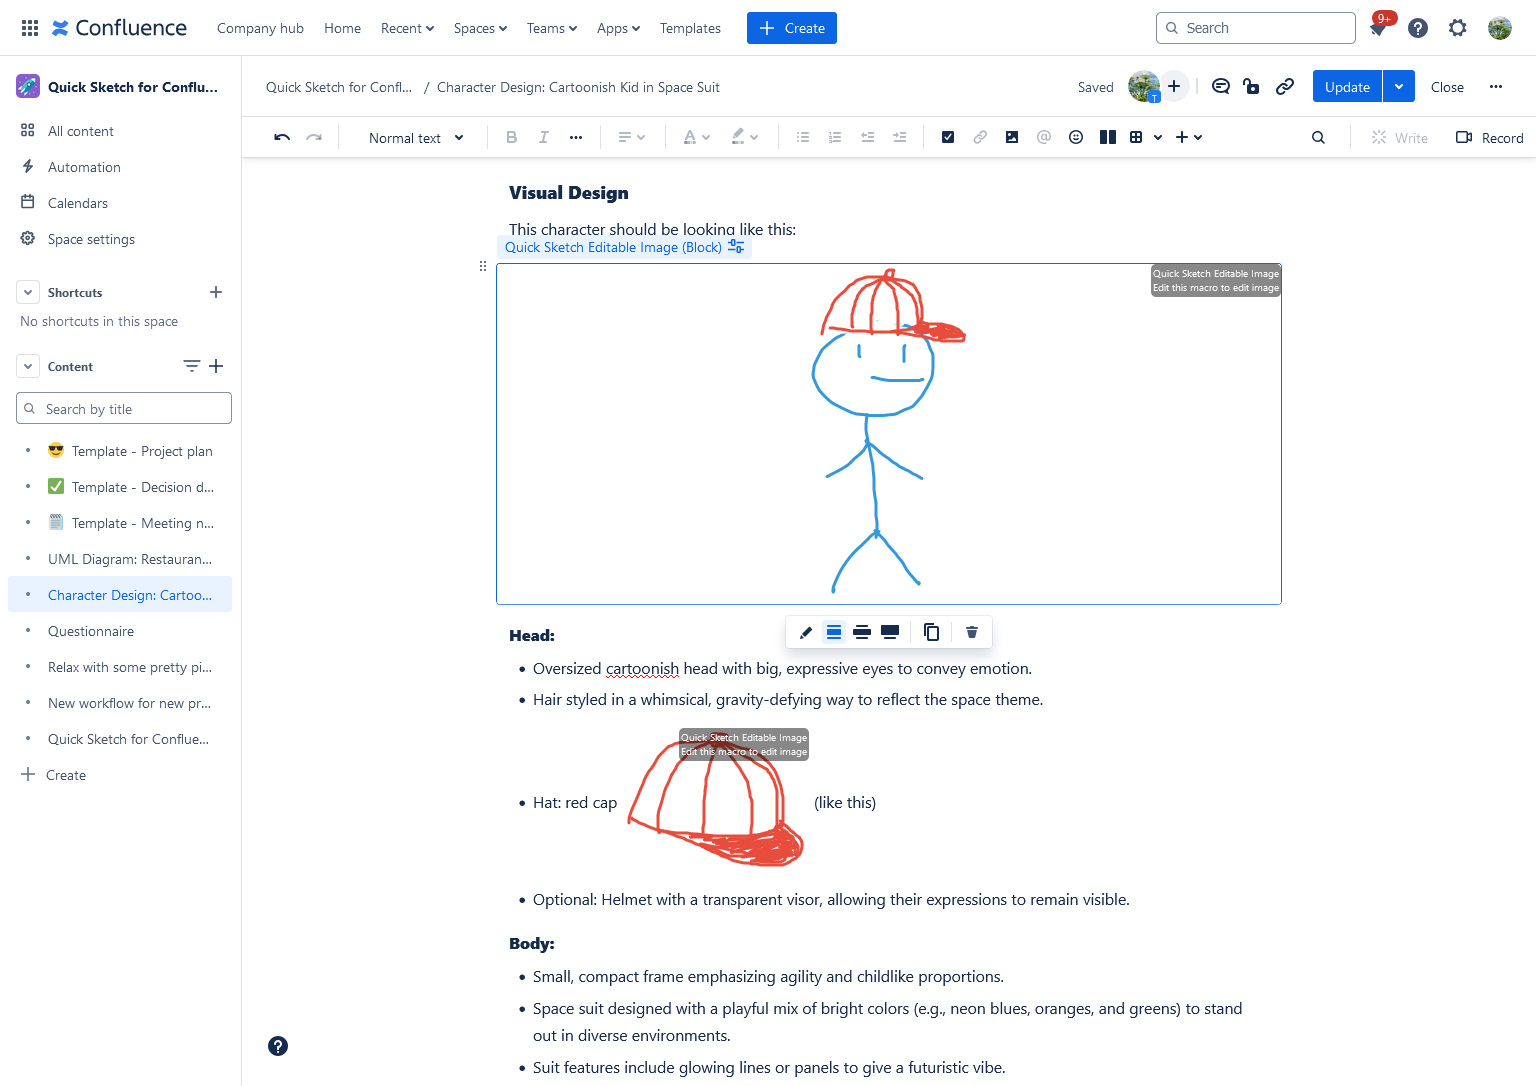Click the AI Write button

point(1399,137)
